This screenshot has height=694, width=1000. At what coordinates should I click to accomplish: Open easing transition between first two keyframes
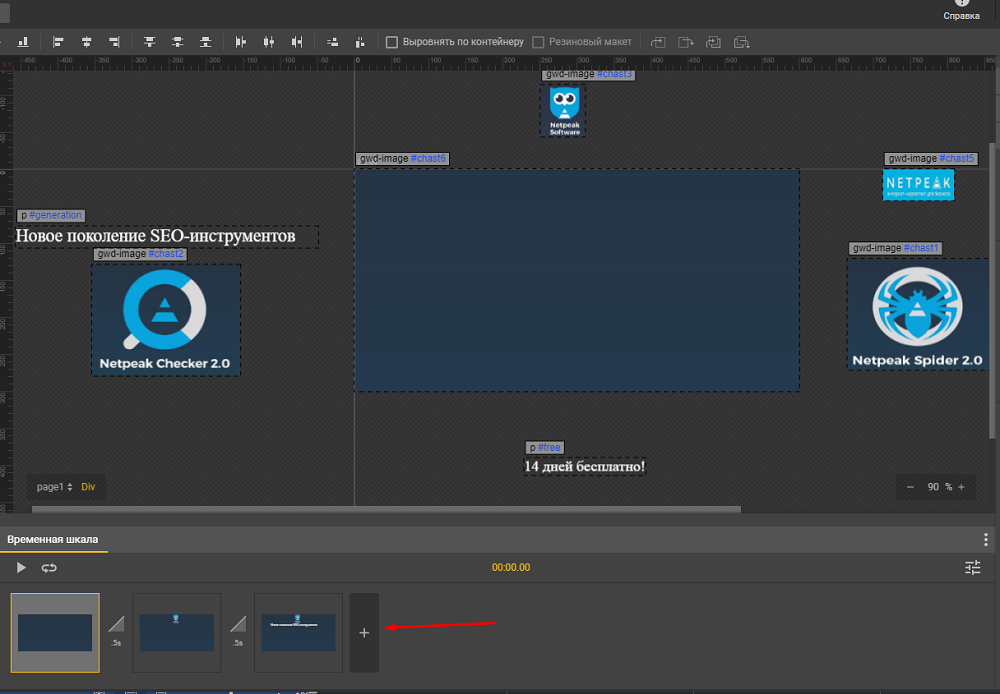pos(116,627)
